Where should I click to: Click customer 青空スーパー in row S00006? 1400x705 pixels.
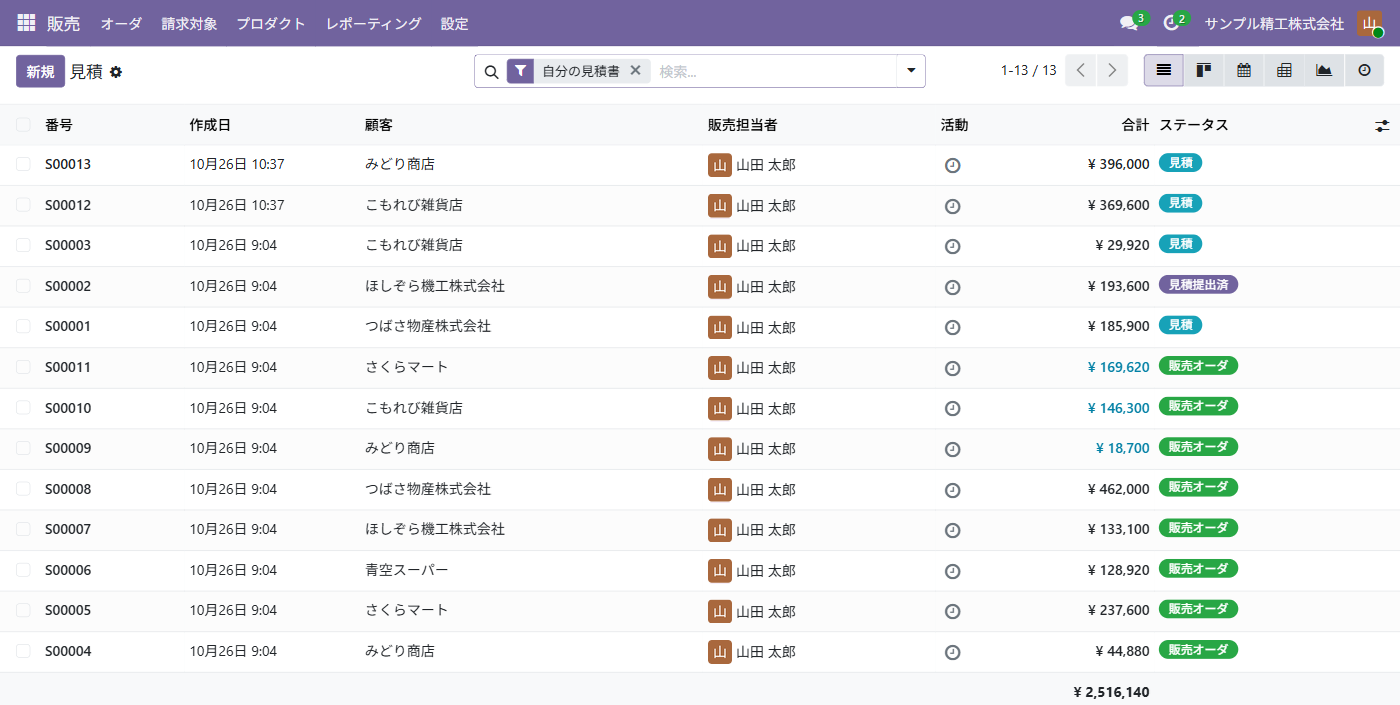(407, 570)
